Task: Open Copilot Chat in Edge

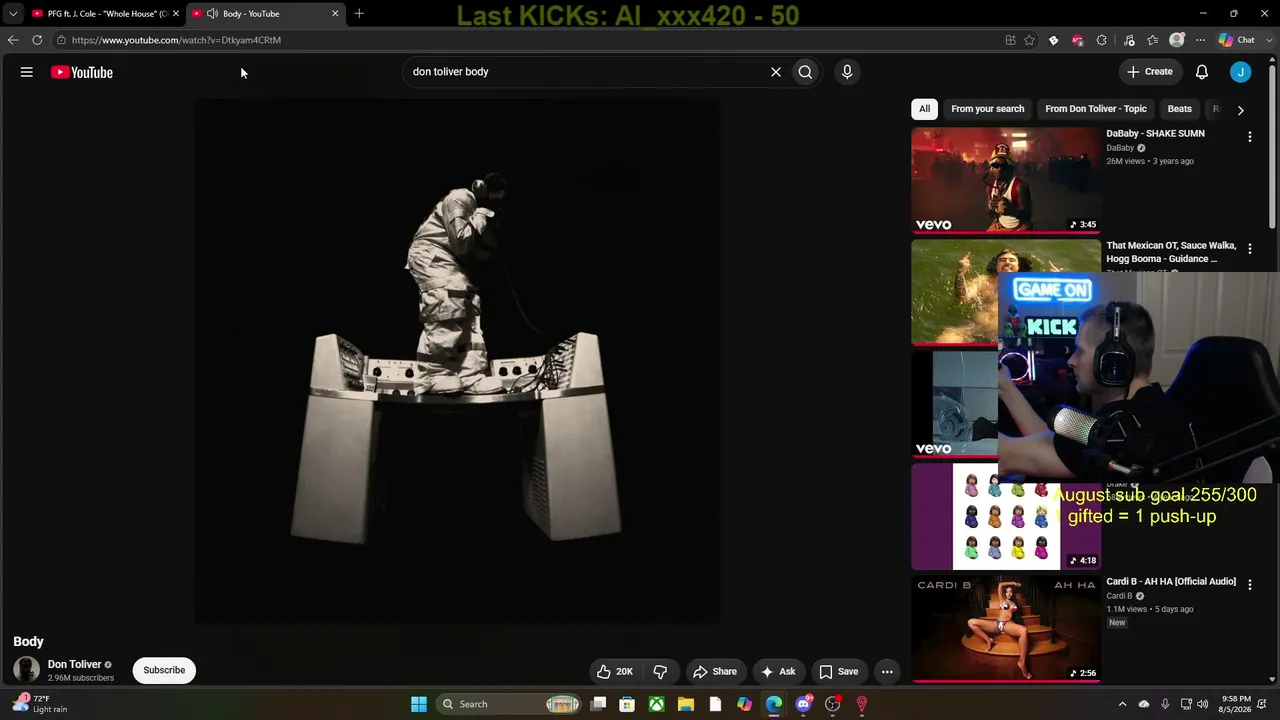Action: point(1236,40)
